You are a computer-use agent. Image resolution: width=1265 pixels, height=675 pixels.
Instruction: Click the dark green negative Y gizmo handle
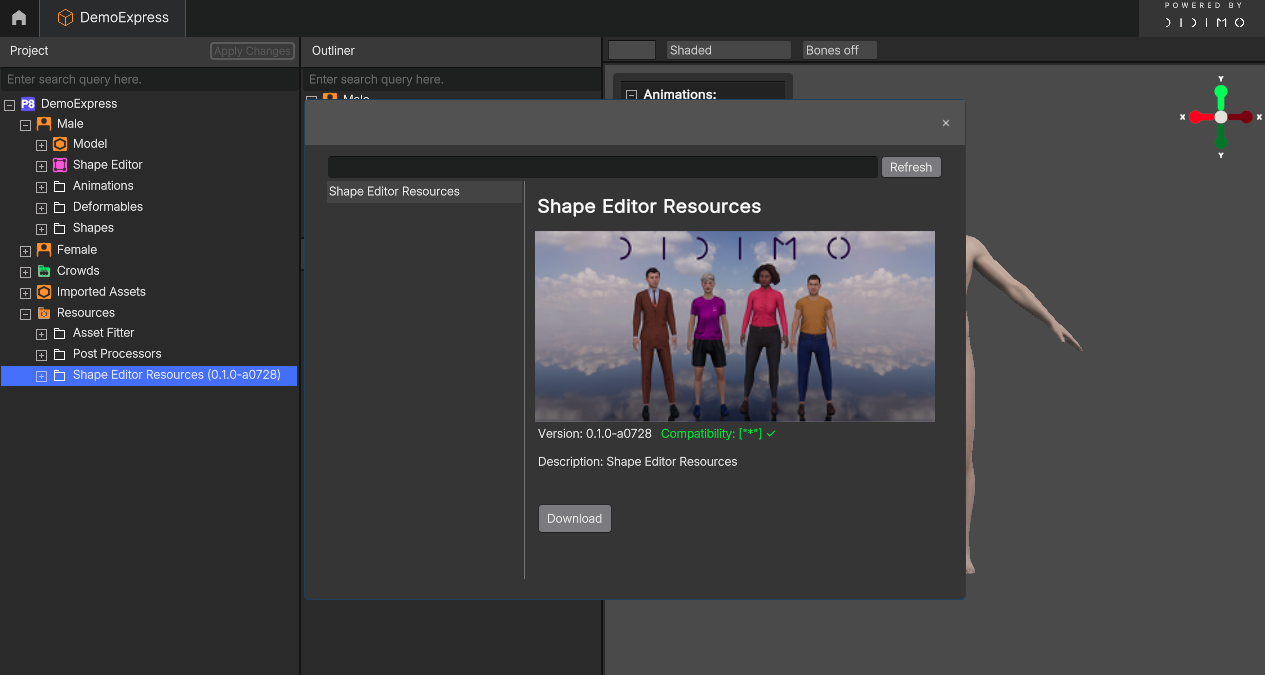[x=1221, y=142]
